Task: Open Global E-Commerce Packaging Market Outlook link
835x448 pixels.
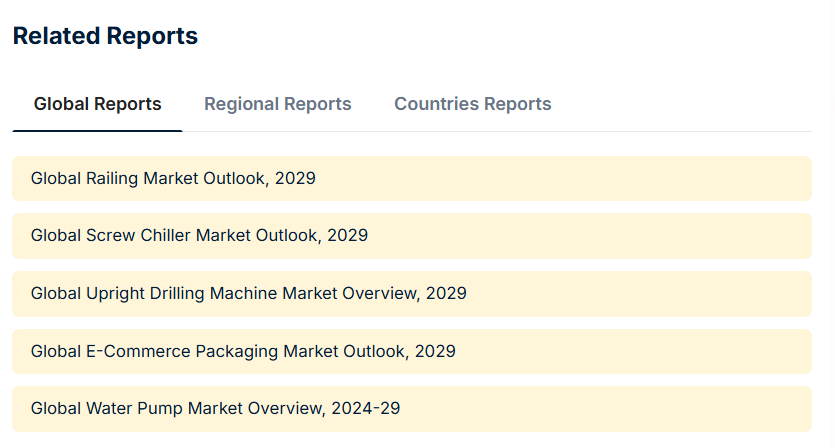Action: [x=243, y=351]
